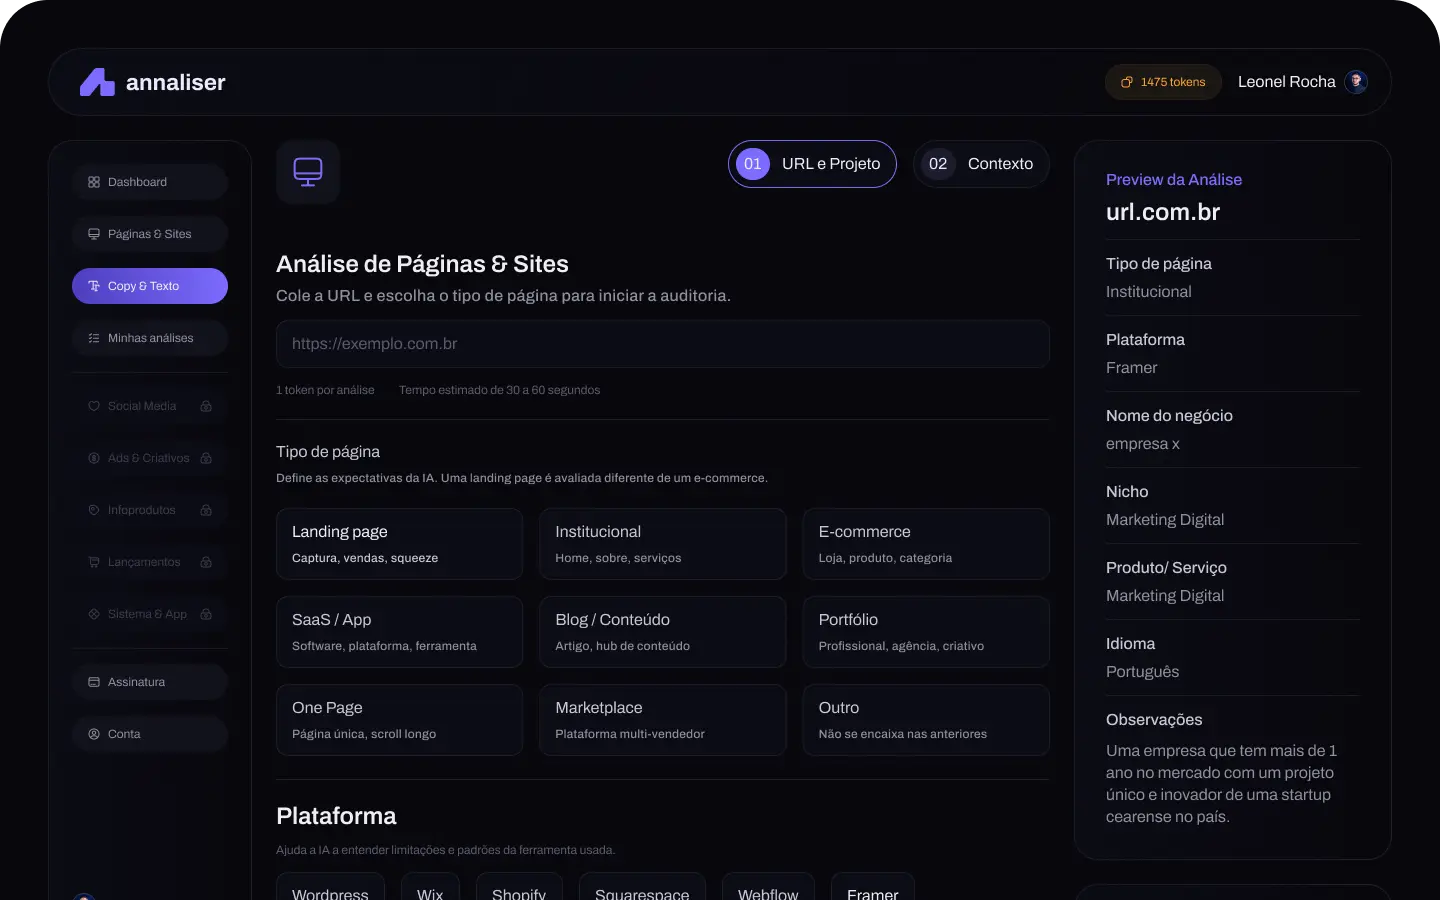The image size is (1440, 900).
Task: Click the lock icon beside Lançamentos
Action: [206, 562]
